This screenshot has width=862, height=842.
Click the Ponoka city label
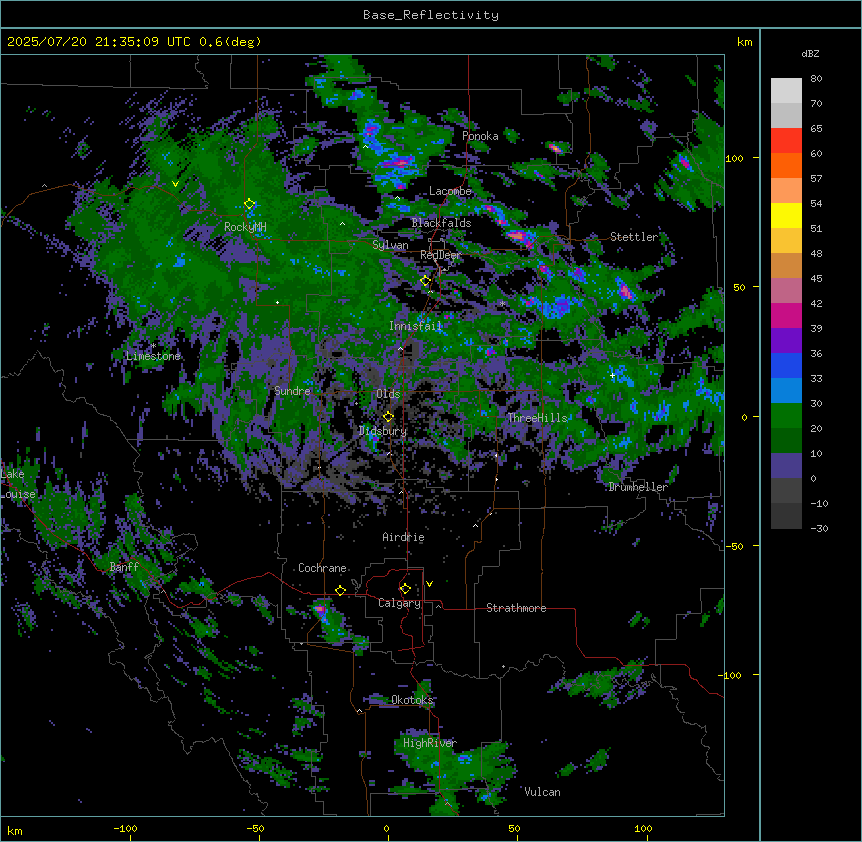pyautogui.click(x=480, y=136)
